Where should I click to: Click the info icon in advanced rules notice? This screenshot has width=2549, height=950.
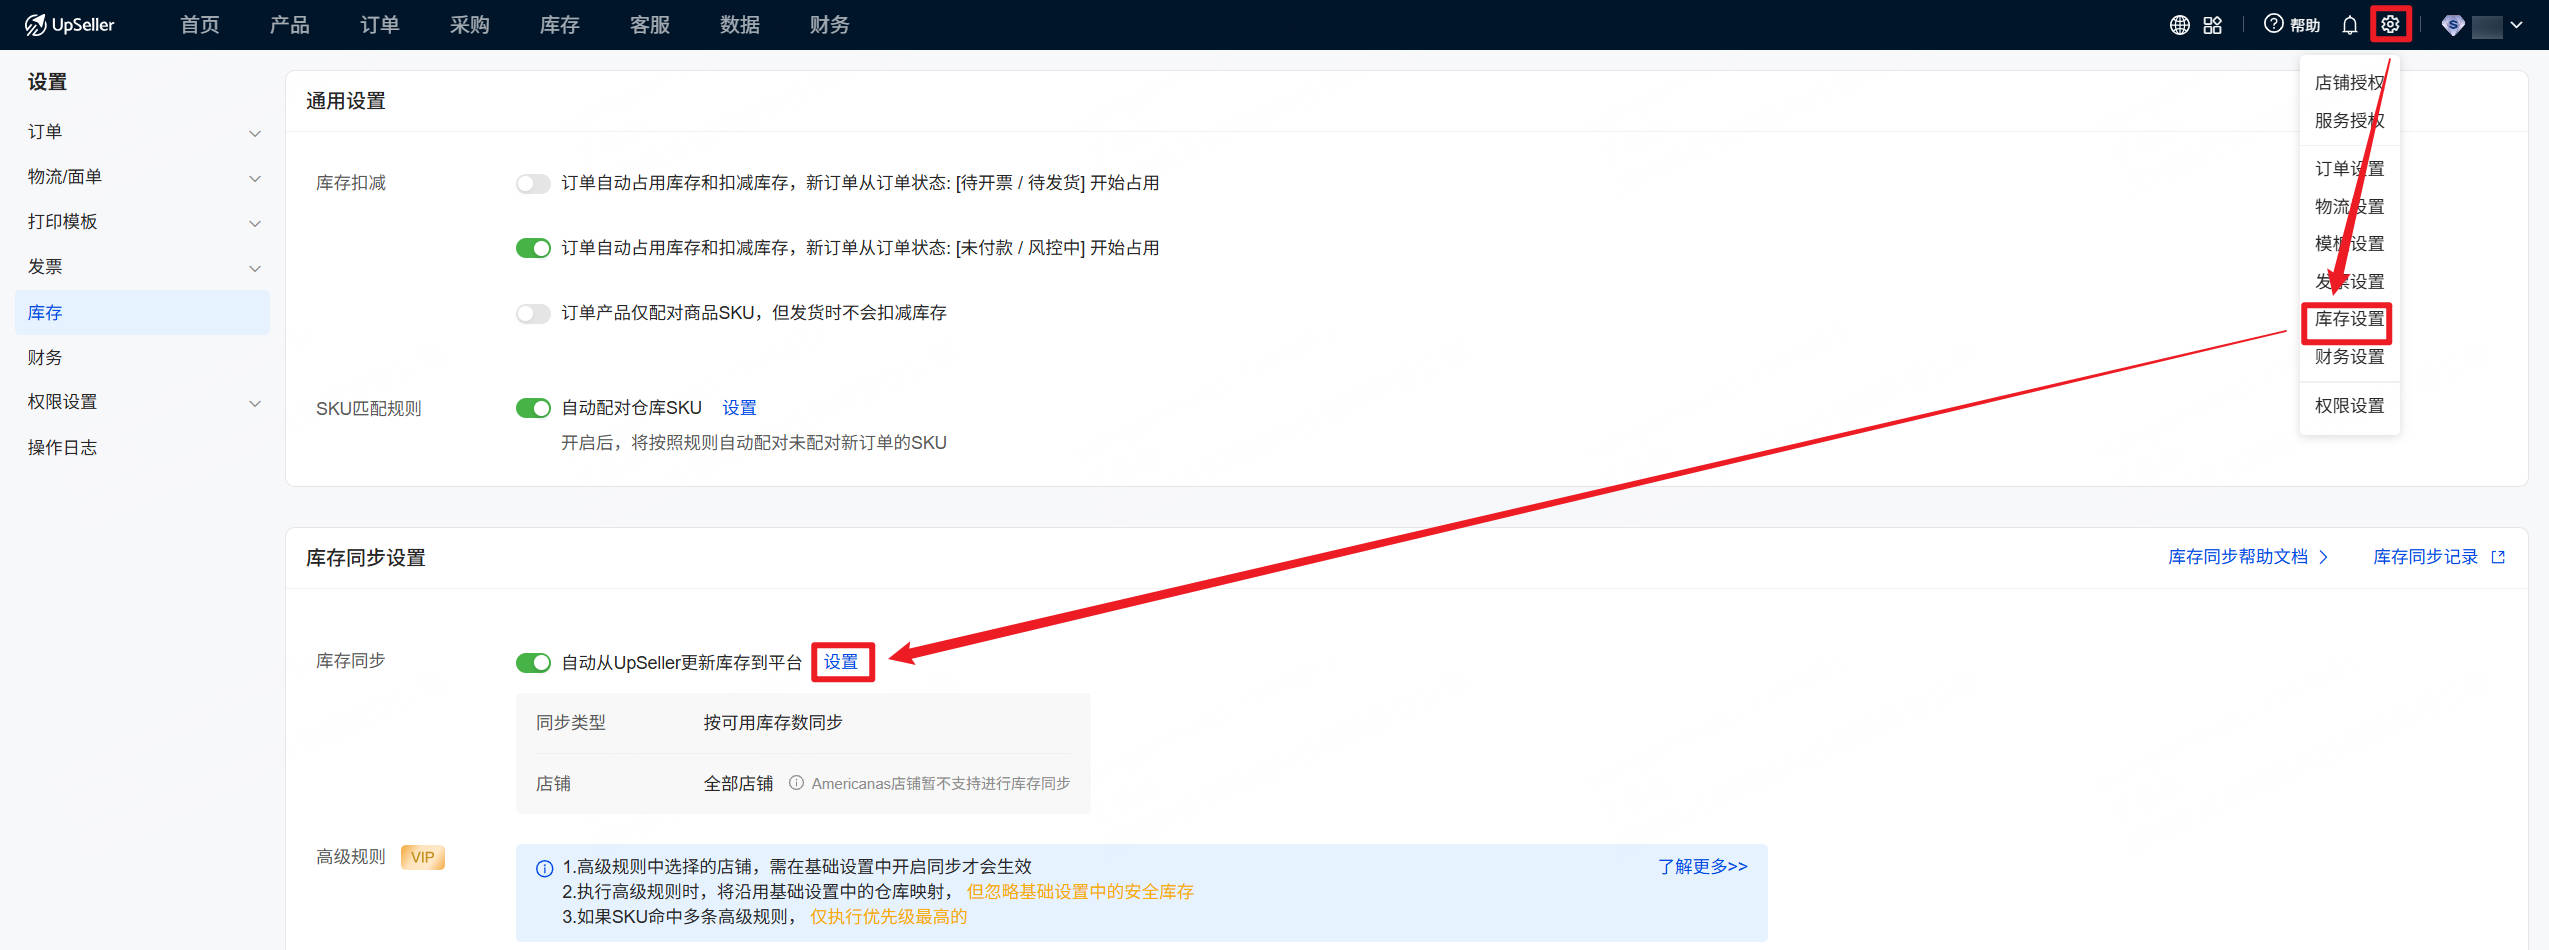(x=544, y=868)
